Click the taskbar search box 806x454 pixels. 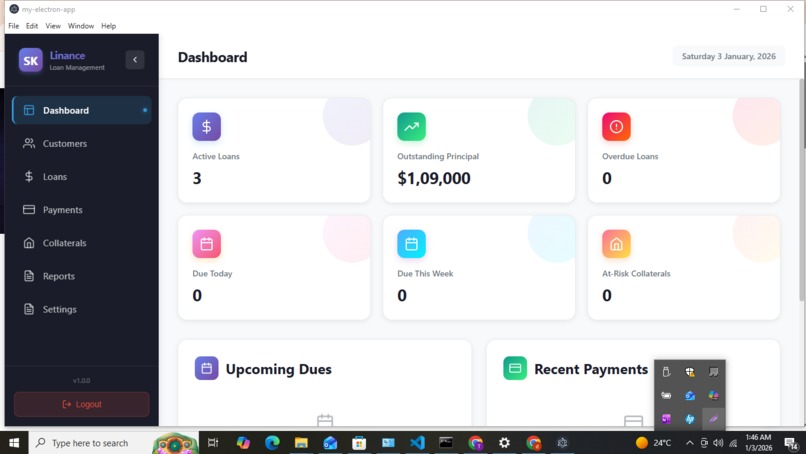(x=113, y=443)
